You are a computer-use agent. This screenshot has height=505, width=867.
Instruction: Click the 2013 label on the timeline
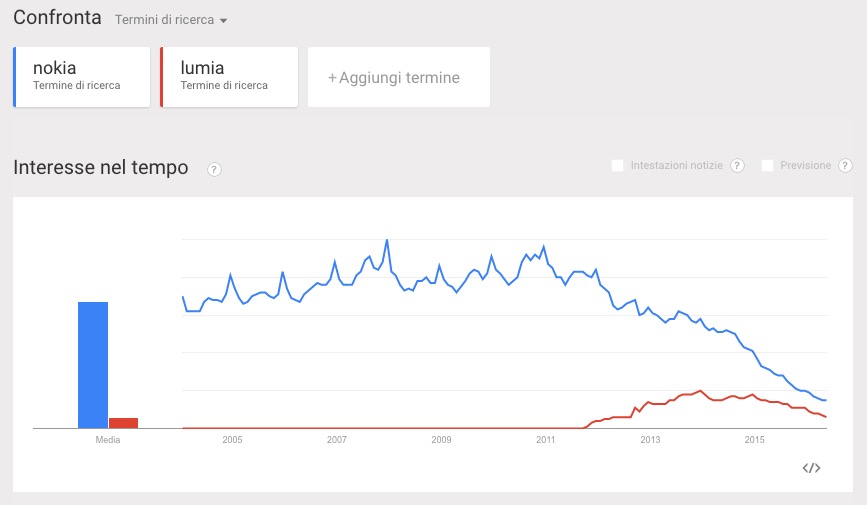(650, 439)
